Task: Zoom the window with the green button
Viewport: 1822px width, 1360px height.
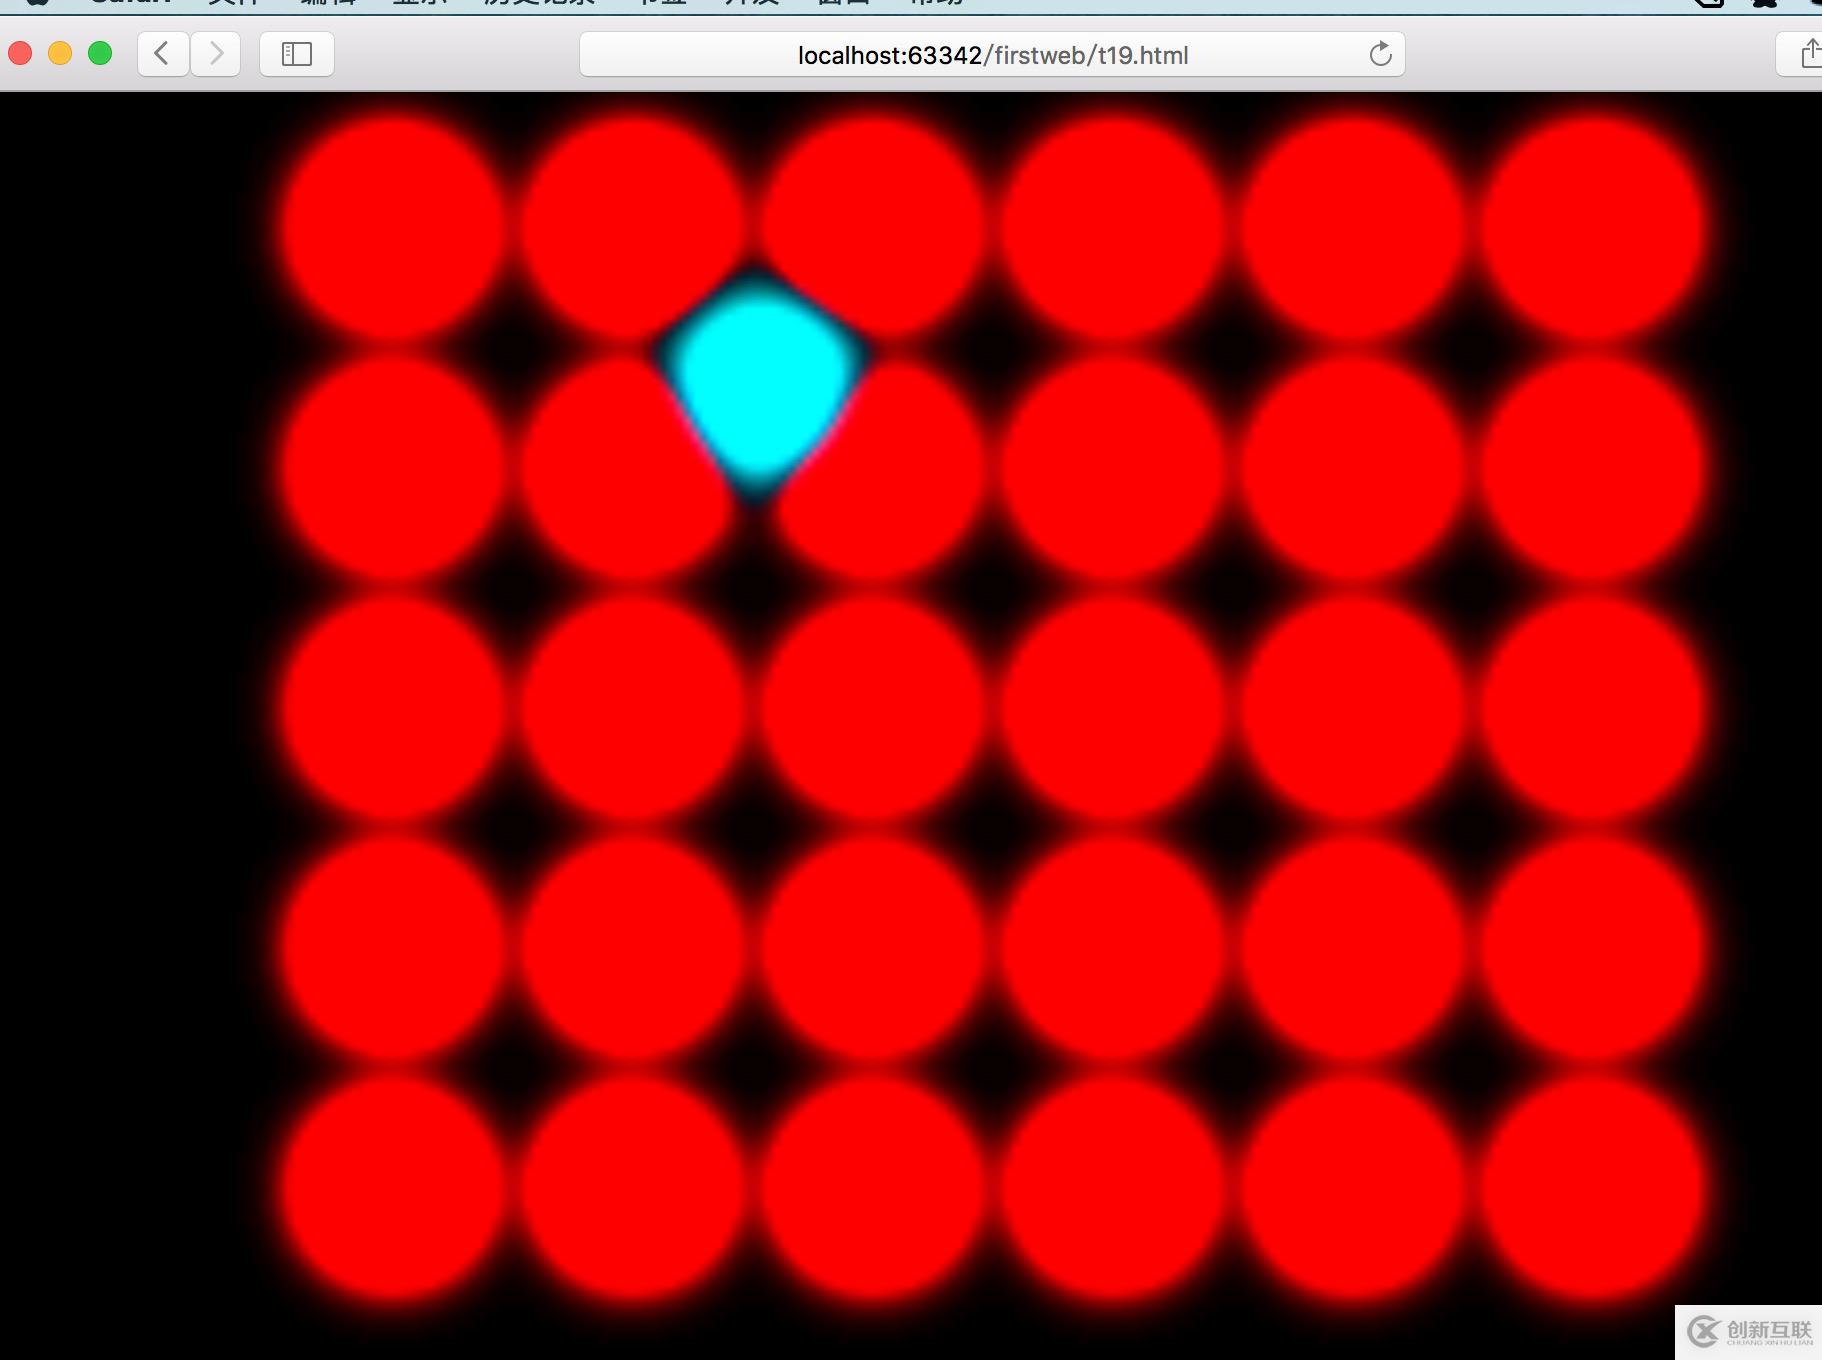Action: click(x=100, y=53)
